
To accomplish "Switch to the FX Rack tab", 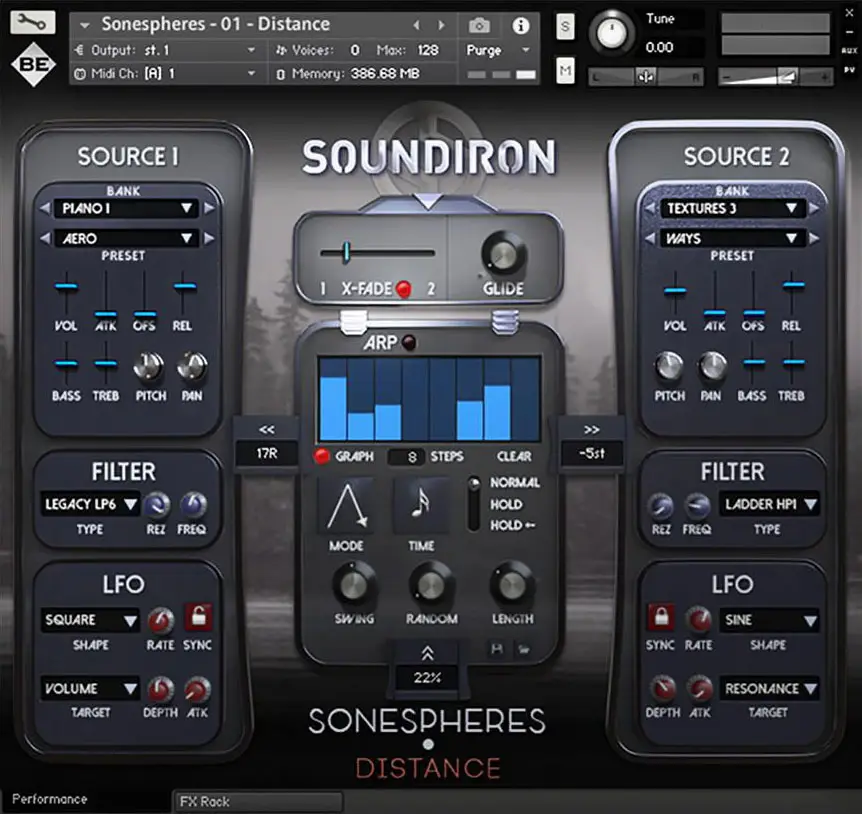I will coord(258,801).
